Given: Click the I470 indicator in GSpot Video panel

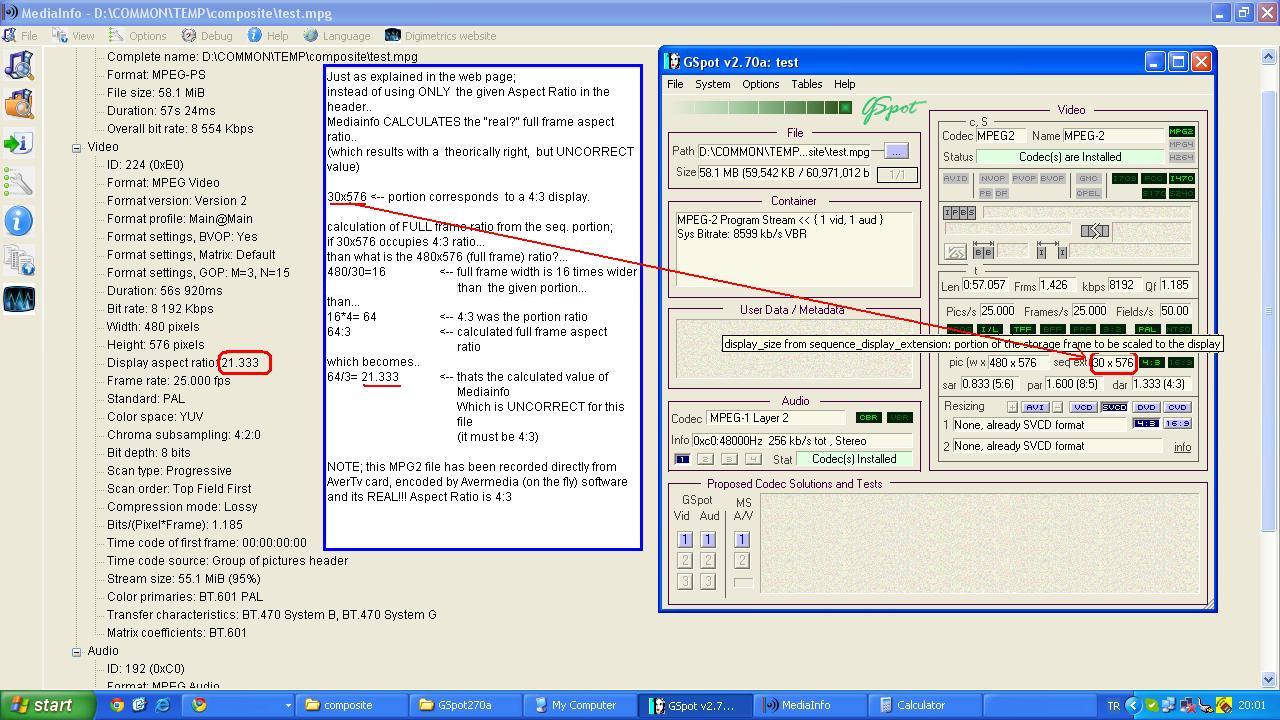Looking at the screenshot, I should (x=1181, y=179).
